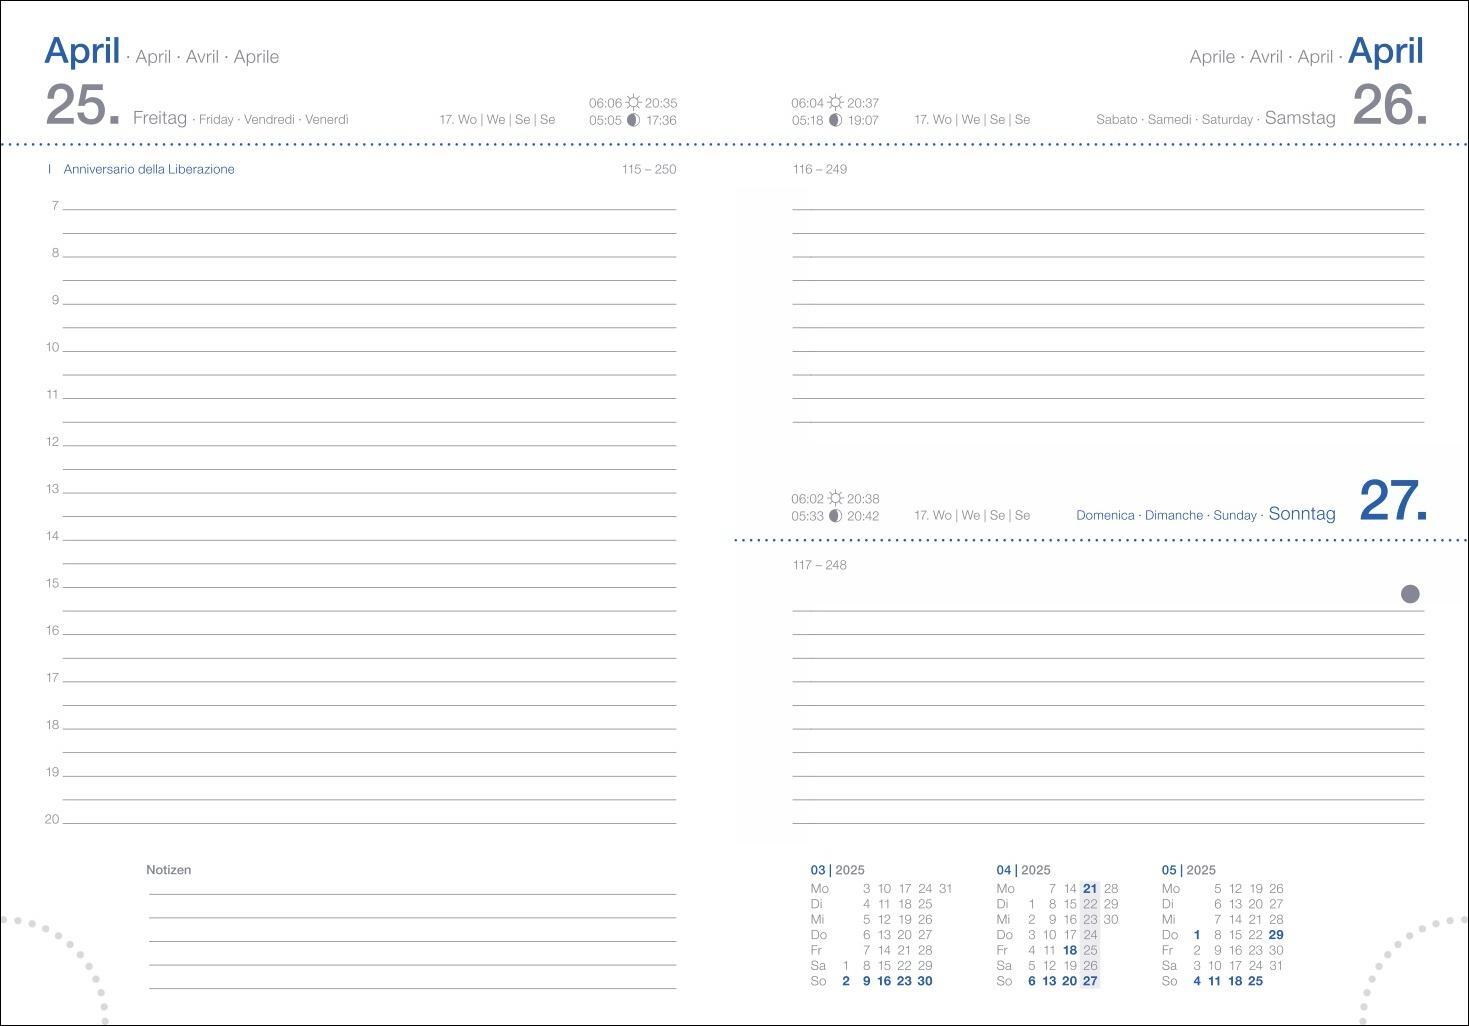Select the large blue 'April' heading at right
The height and width of the screenshot is (1026, 1469).
[1386, 50]
